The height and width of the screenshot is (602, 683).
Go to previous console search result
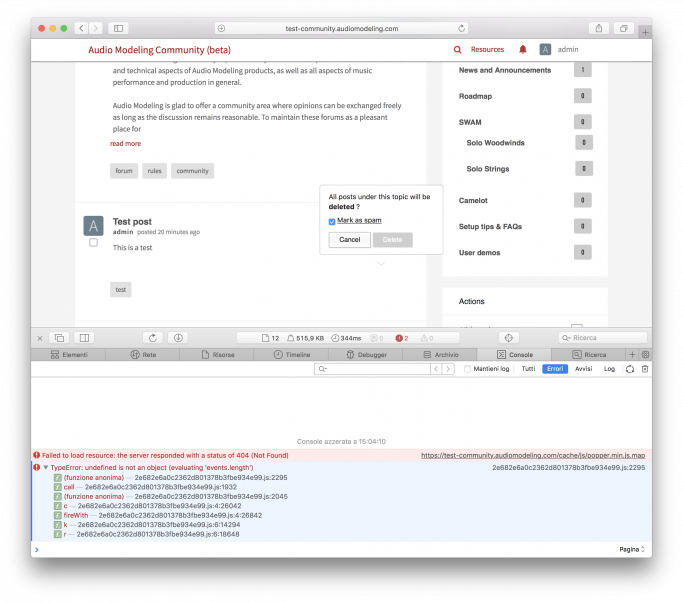(436, 369)
